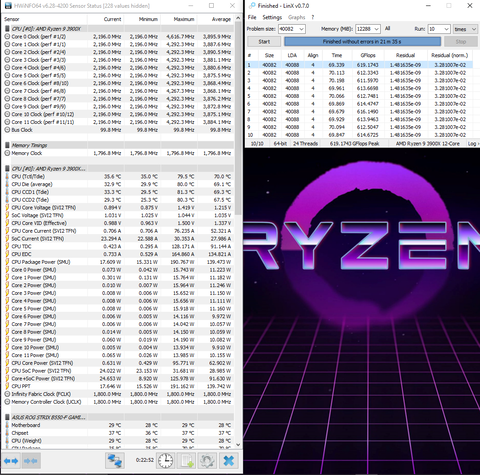Screen dimensions: 480x475
Task: Click the Time column header in LinX
Action: pos(337,55)
